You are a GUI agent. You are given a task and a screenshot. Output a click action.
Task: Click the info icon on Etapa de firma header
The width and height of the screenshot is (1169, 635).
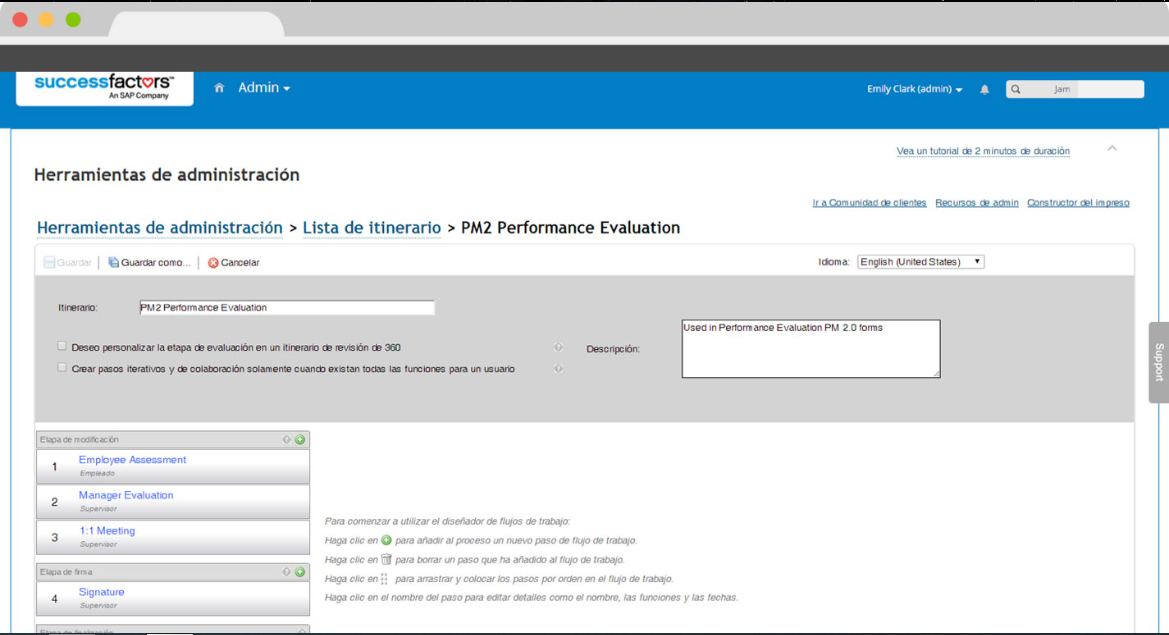287,571
